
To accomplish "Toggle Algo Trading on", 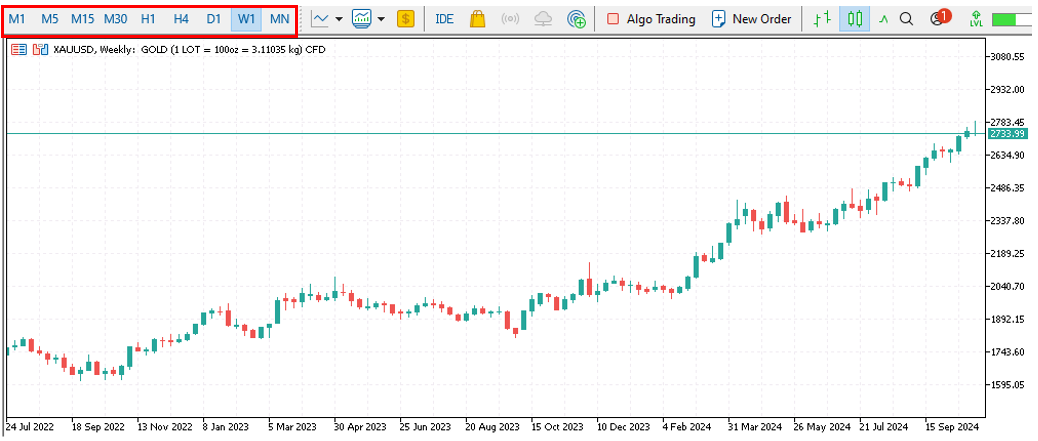I will click(650, 19).
